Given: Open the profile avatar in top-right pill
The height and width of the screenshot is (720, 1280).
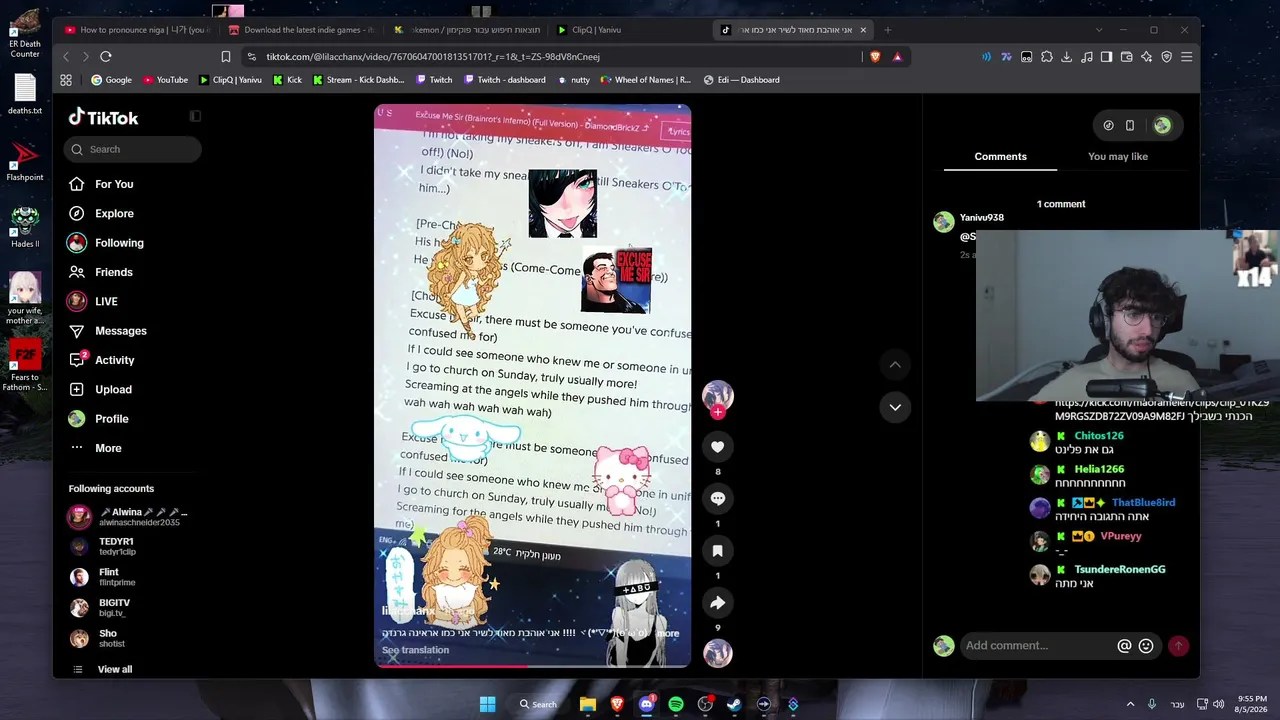Looking at the screenshot, I should pos(1162,125).
